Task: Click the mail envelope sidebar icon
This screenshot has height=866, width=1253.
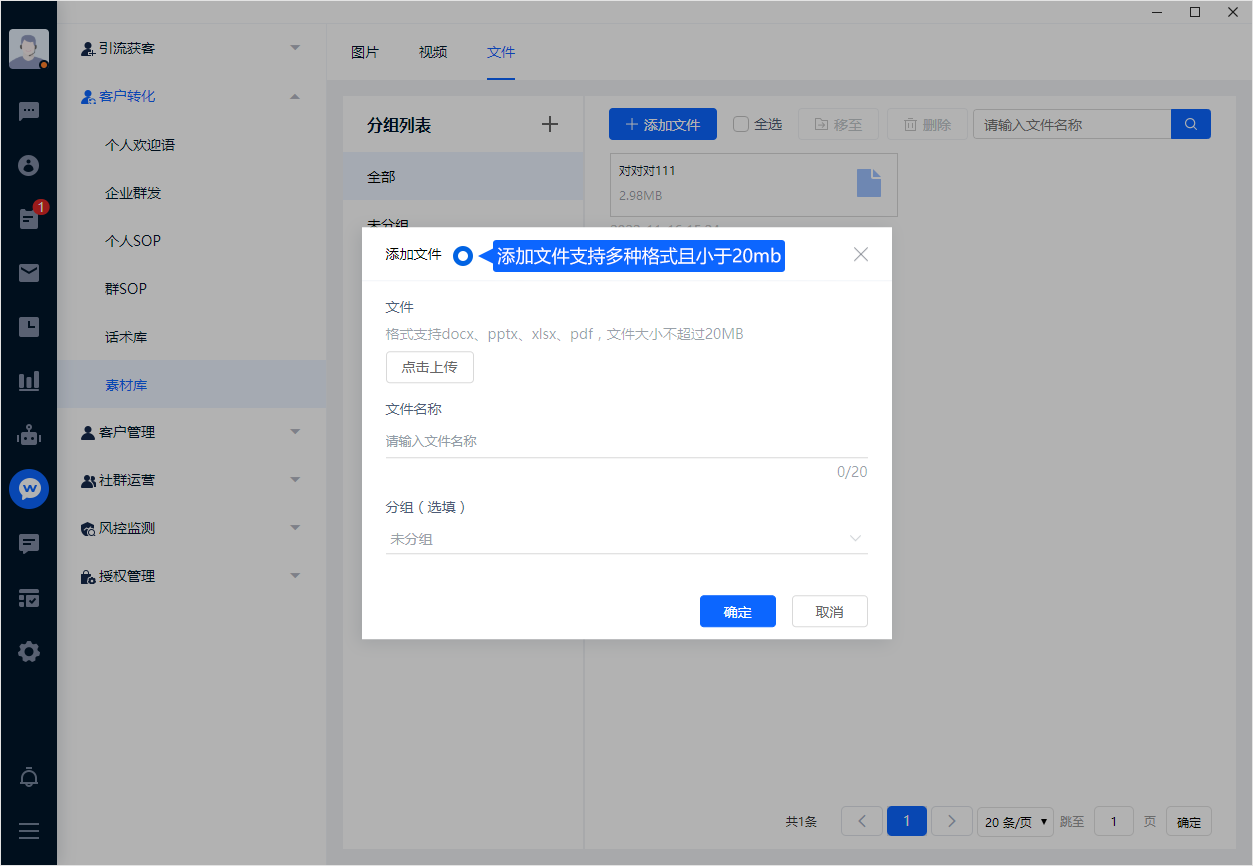Action: tap(29, 273)
